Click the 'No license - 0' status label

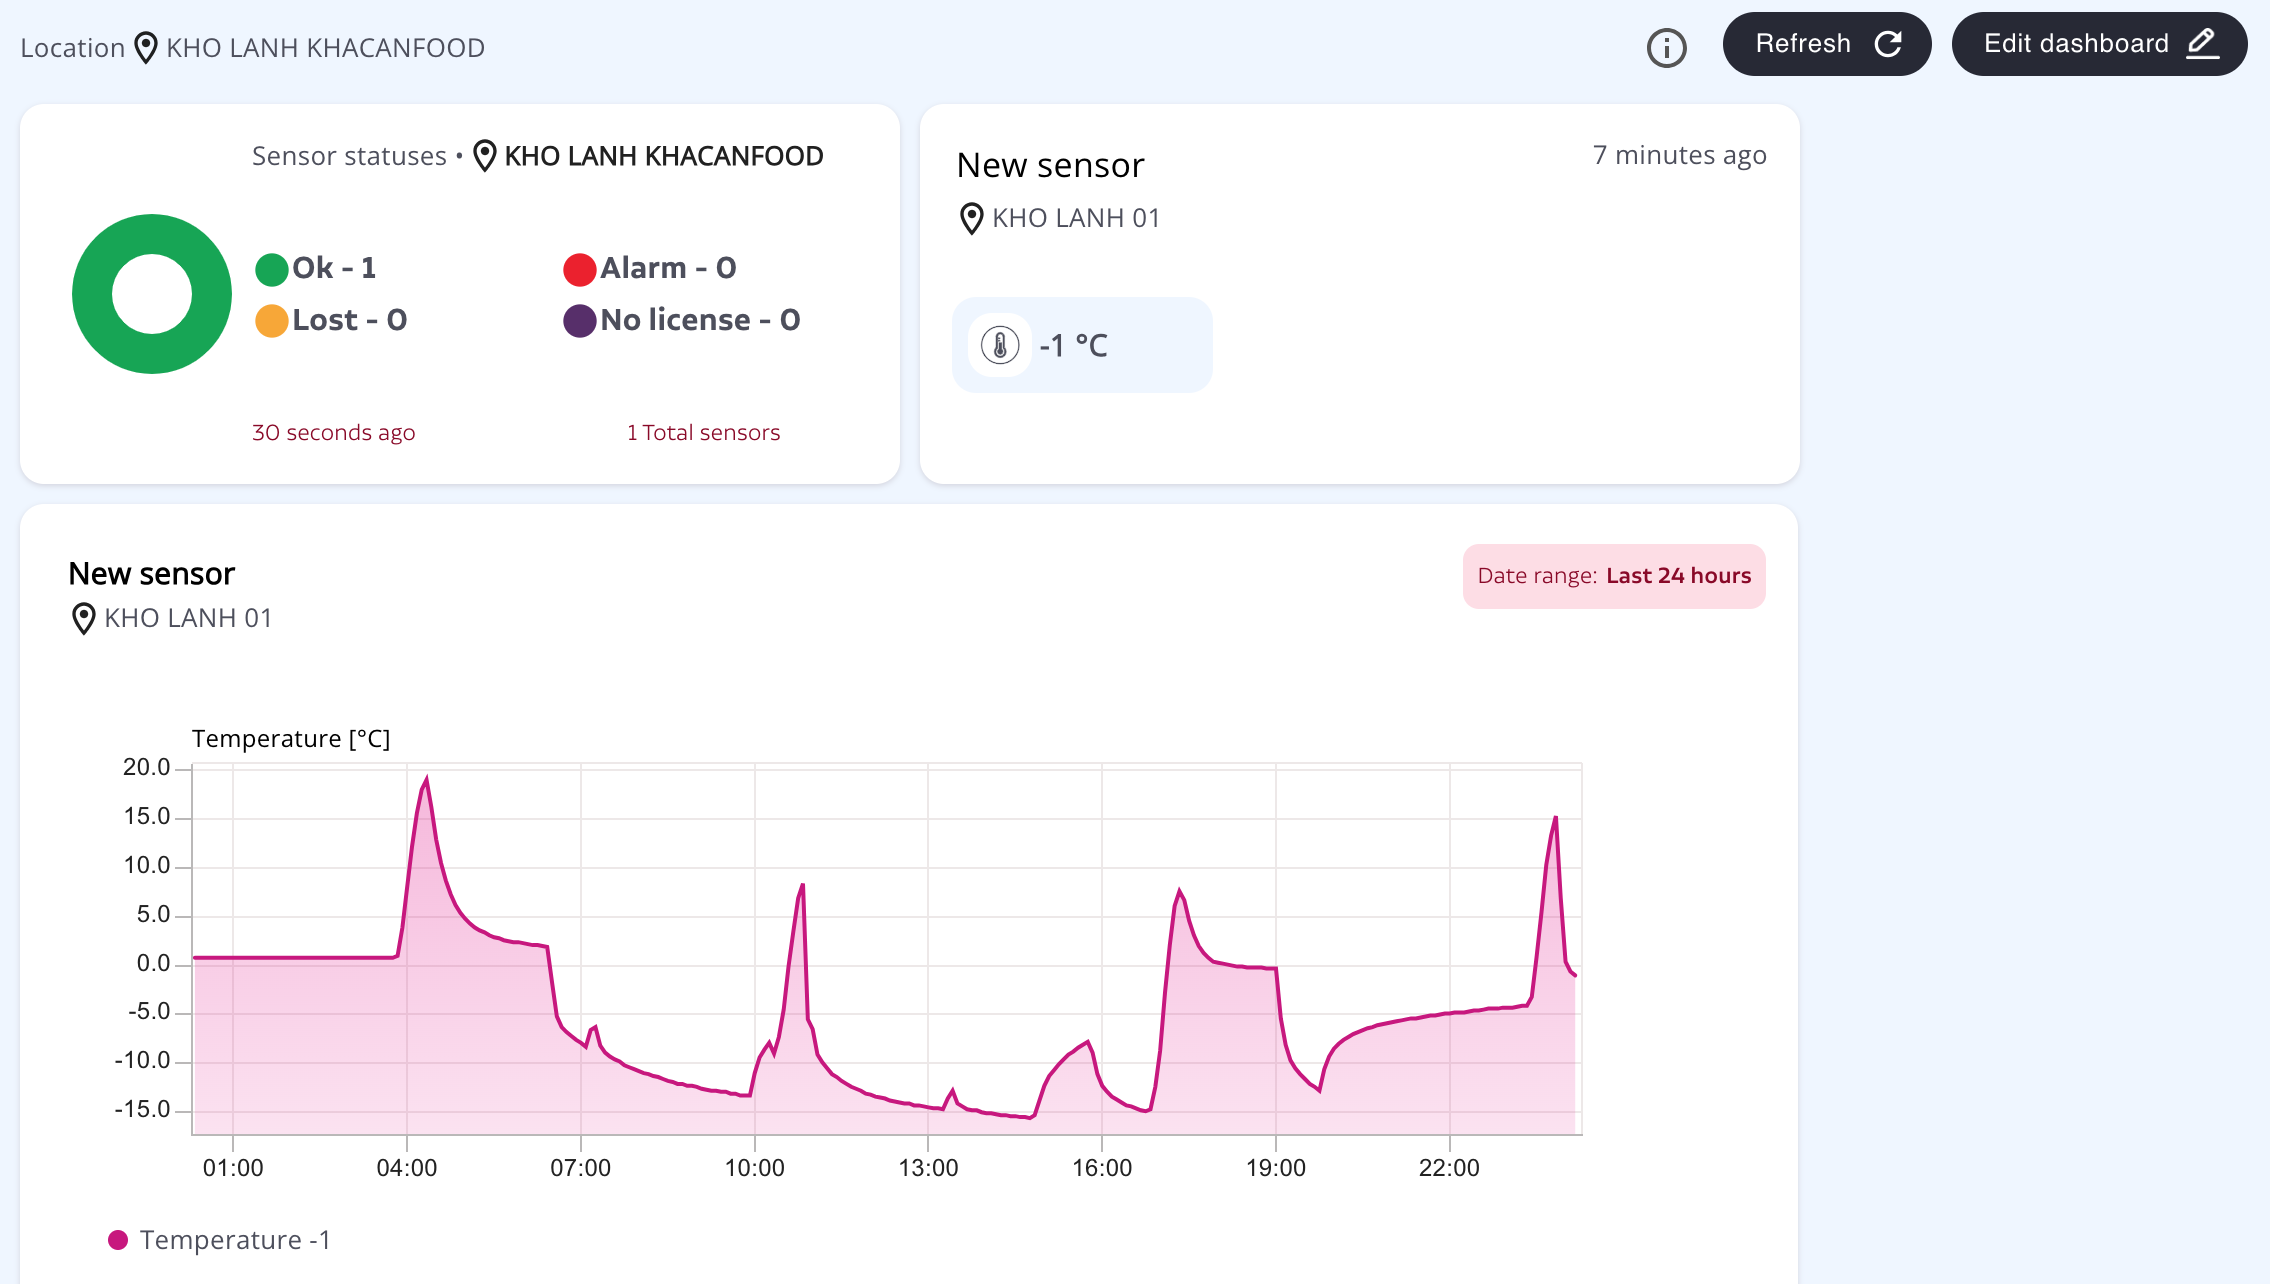700,320
